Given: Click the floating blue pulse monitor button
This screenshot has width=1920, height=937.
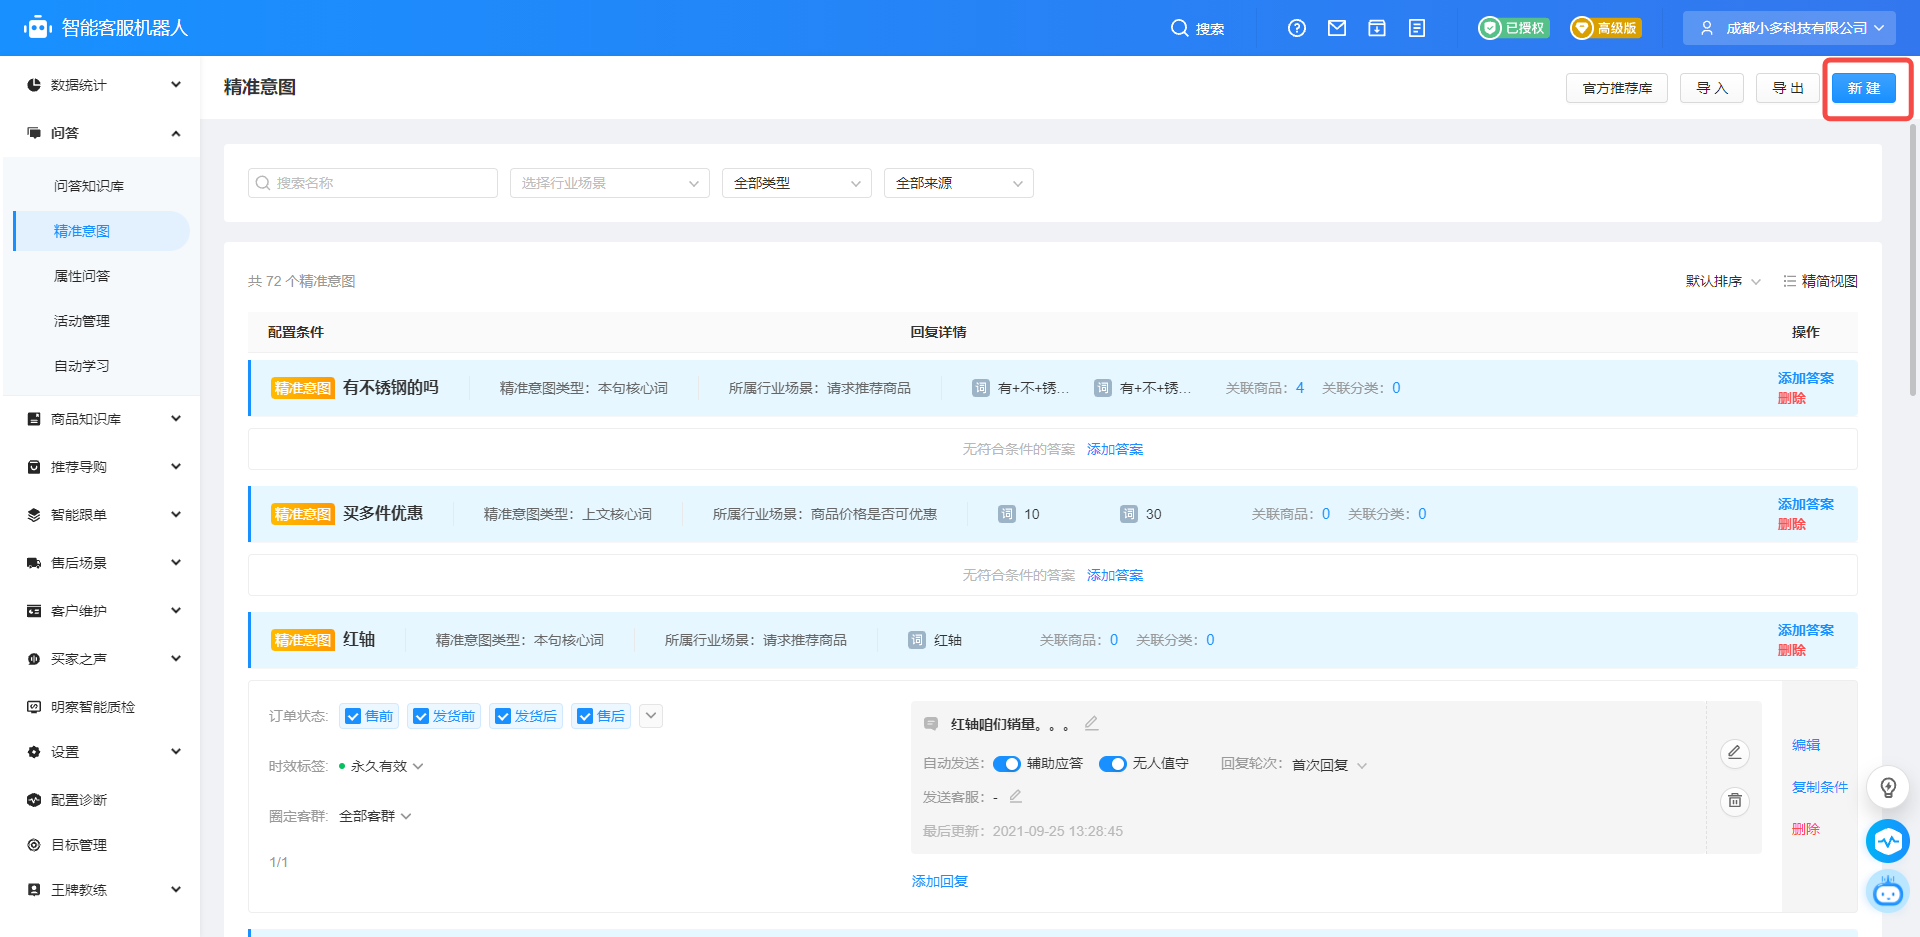Looking at the screenshot, I should point(1888,841).
